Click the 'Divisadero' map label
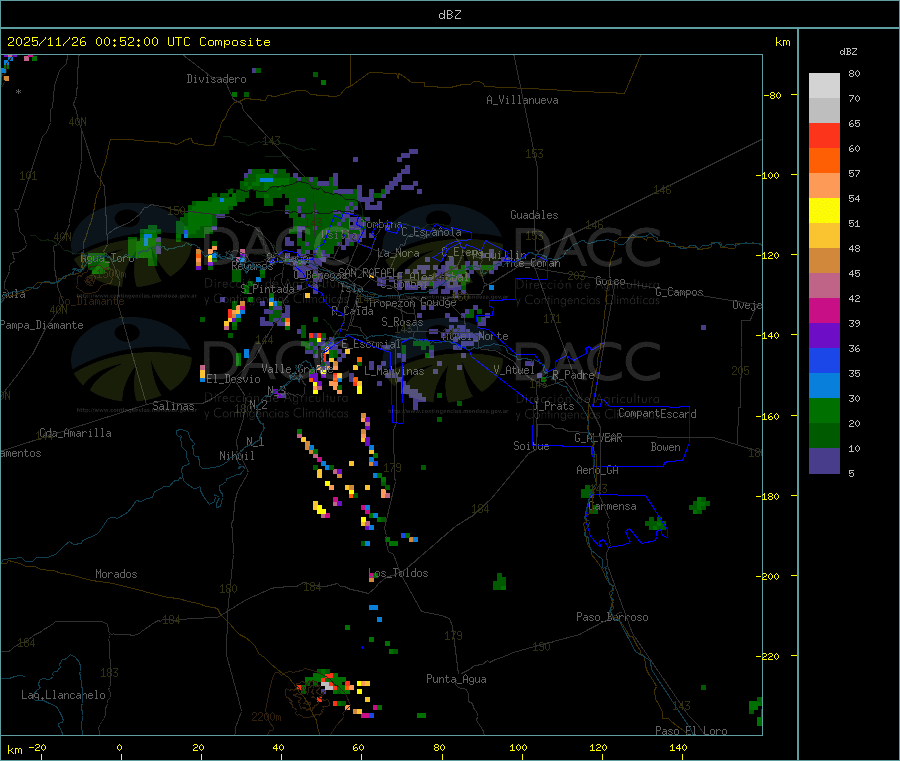 point(216,79)
